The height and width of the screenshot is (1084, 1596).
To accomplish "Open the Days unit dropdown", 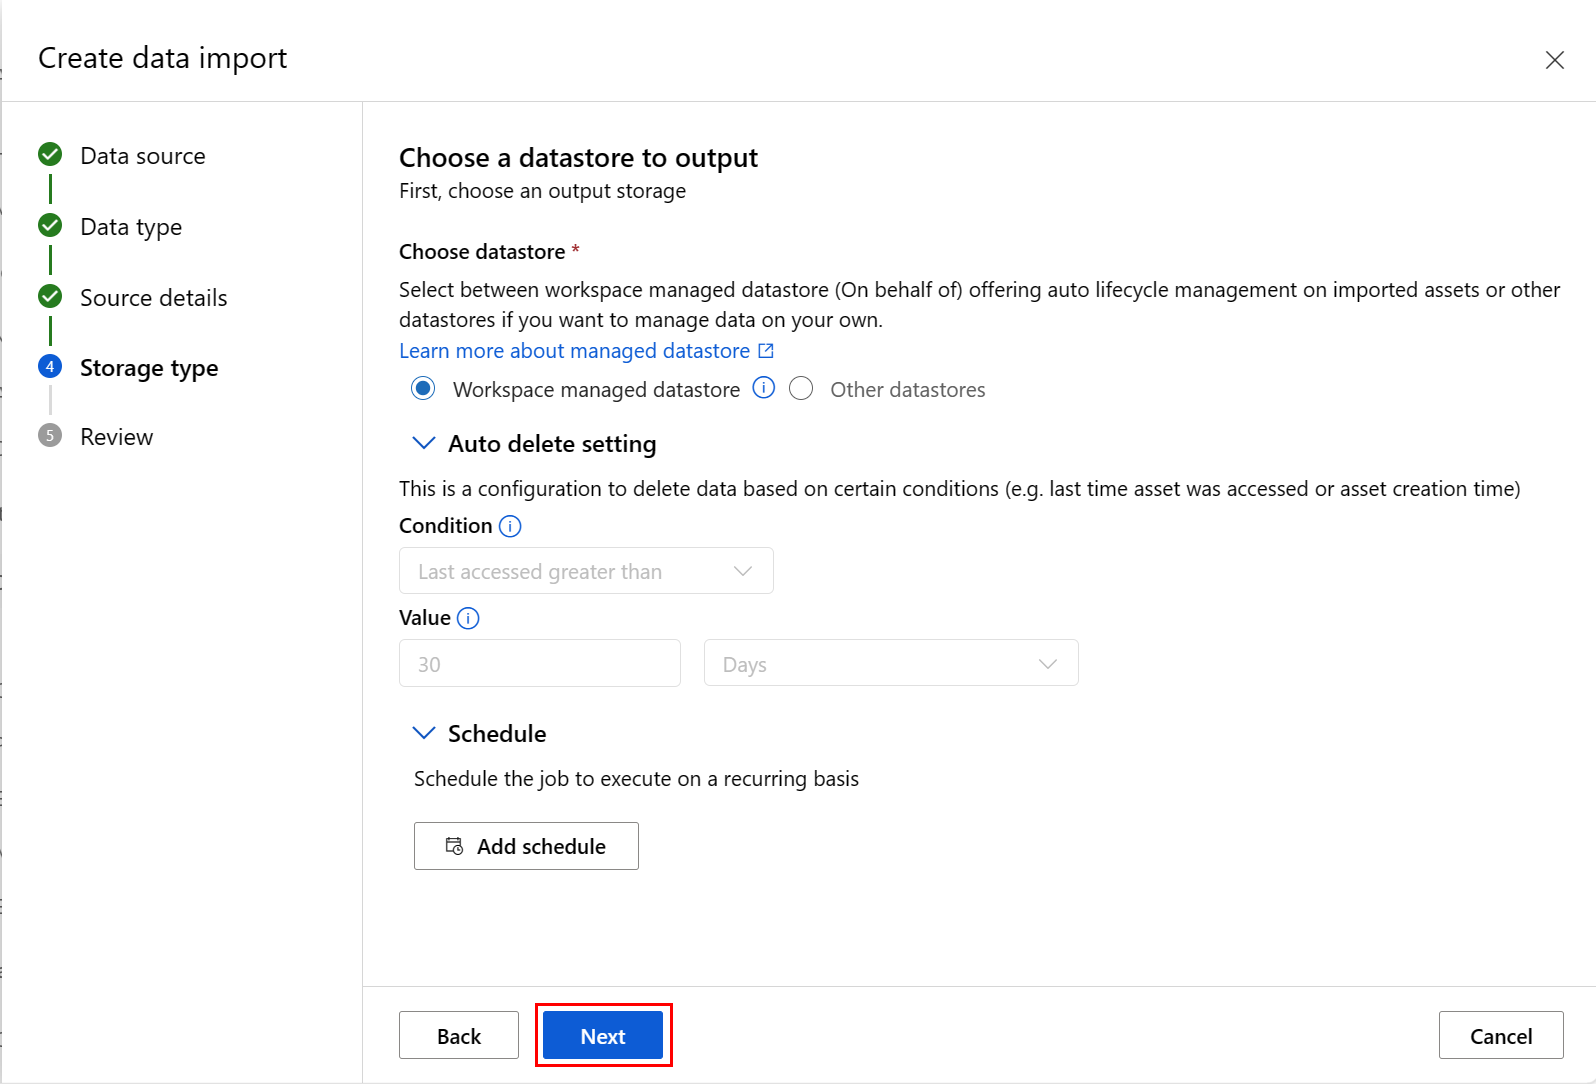I will pos(890,664).
